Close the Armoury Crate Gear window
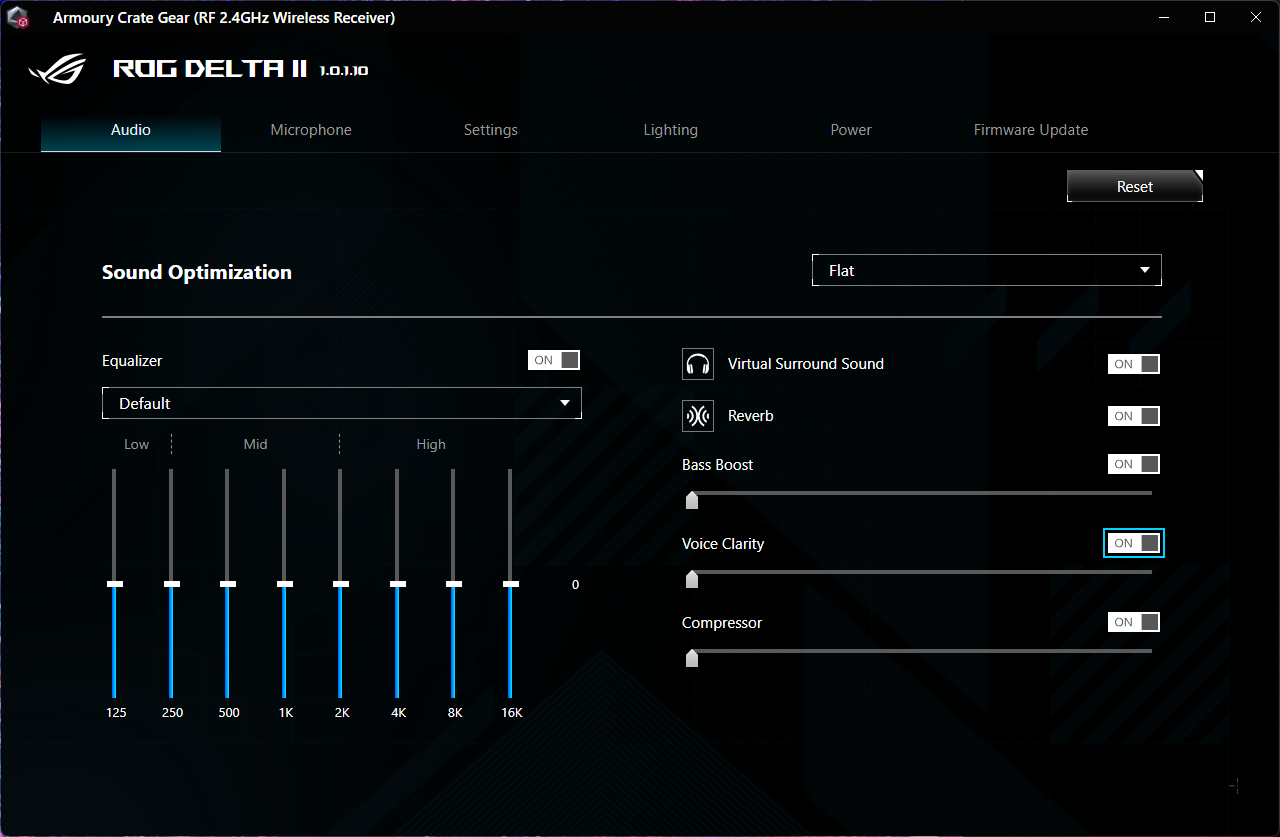 tap(1255, 17)
